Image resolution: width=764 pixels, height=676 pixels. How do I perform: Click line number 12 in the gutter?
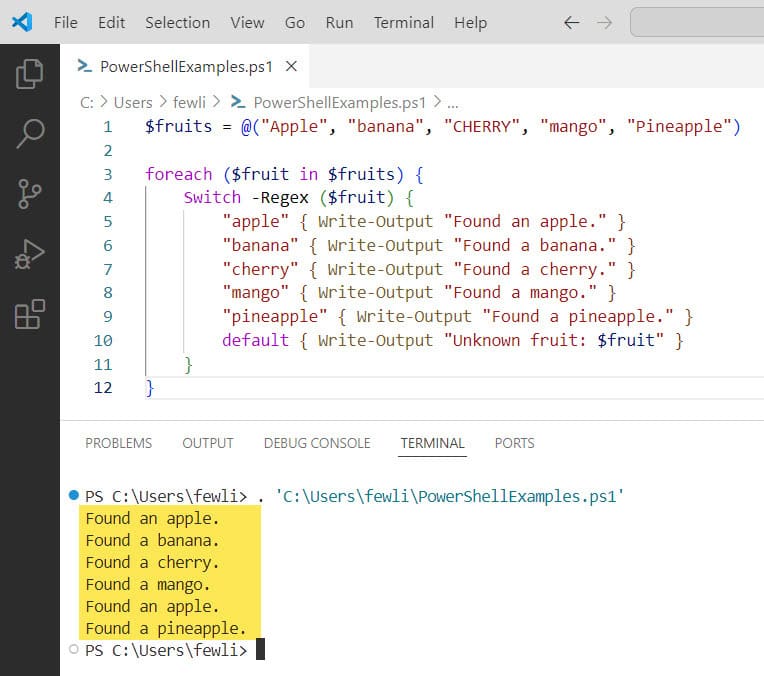[103, 387]
